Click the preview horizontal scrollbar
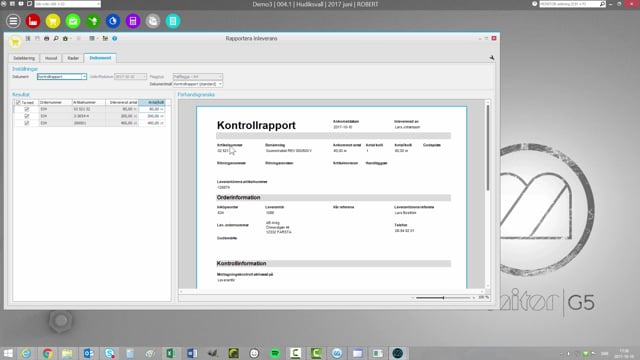Viewport: 640px width, 360px height. [331, 291]
